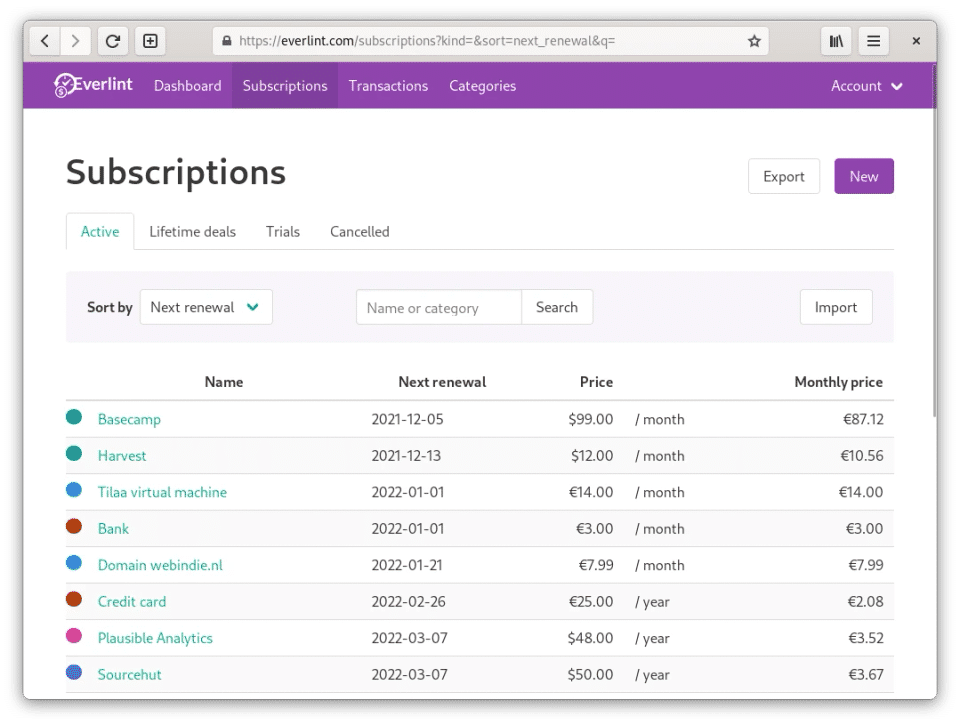Open the Credit card subscription link
Screen dimensions: 960x725
[x=132, y=601]
